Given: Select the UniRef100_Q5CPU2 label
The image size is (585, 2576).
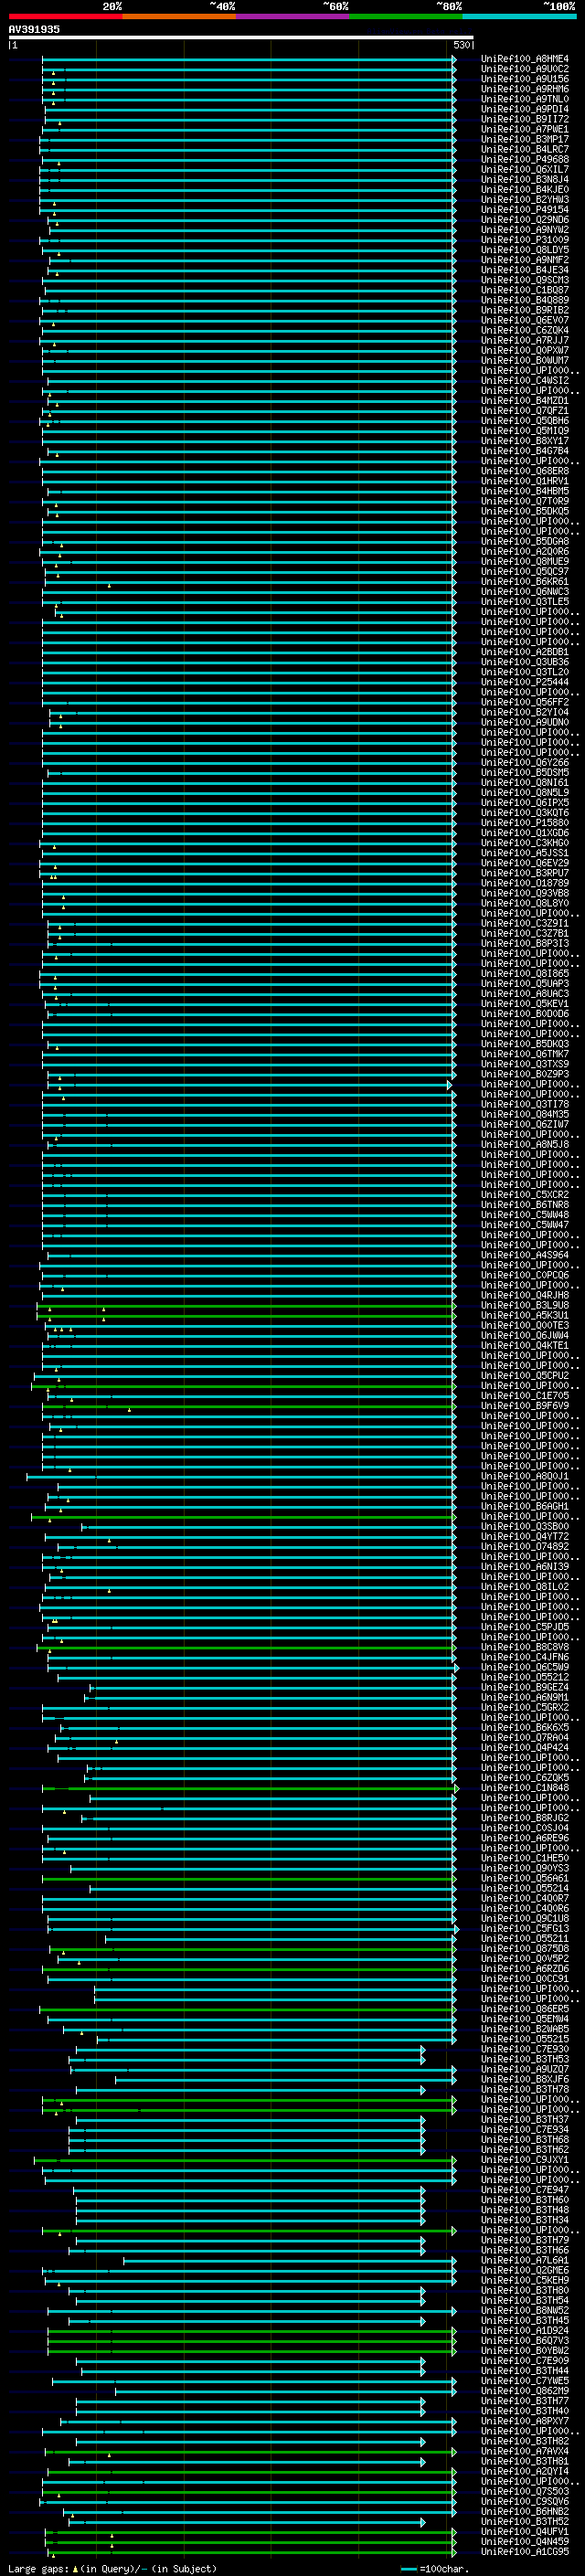Looking at the screenshot, I should (525, 1375).
